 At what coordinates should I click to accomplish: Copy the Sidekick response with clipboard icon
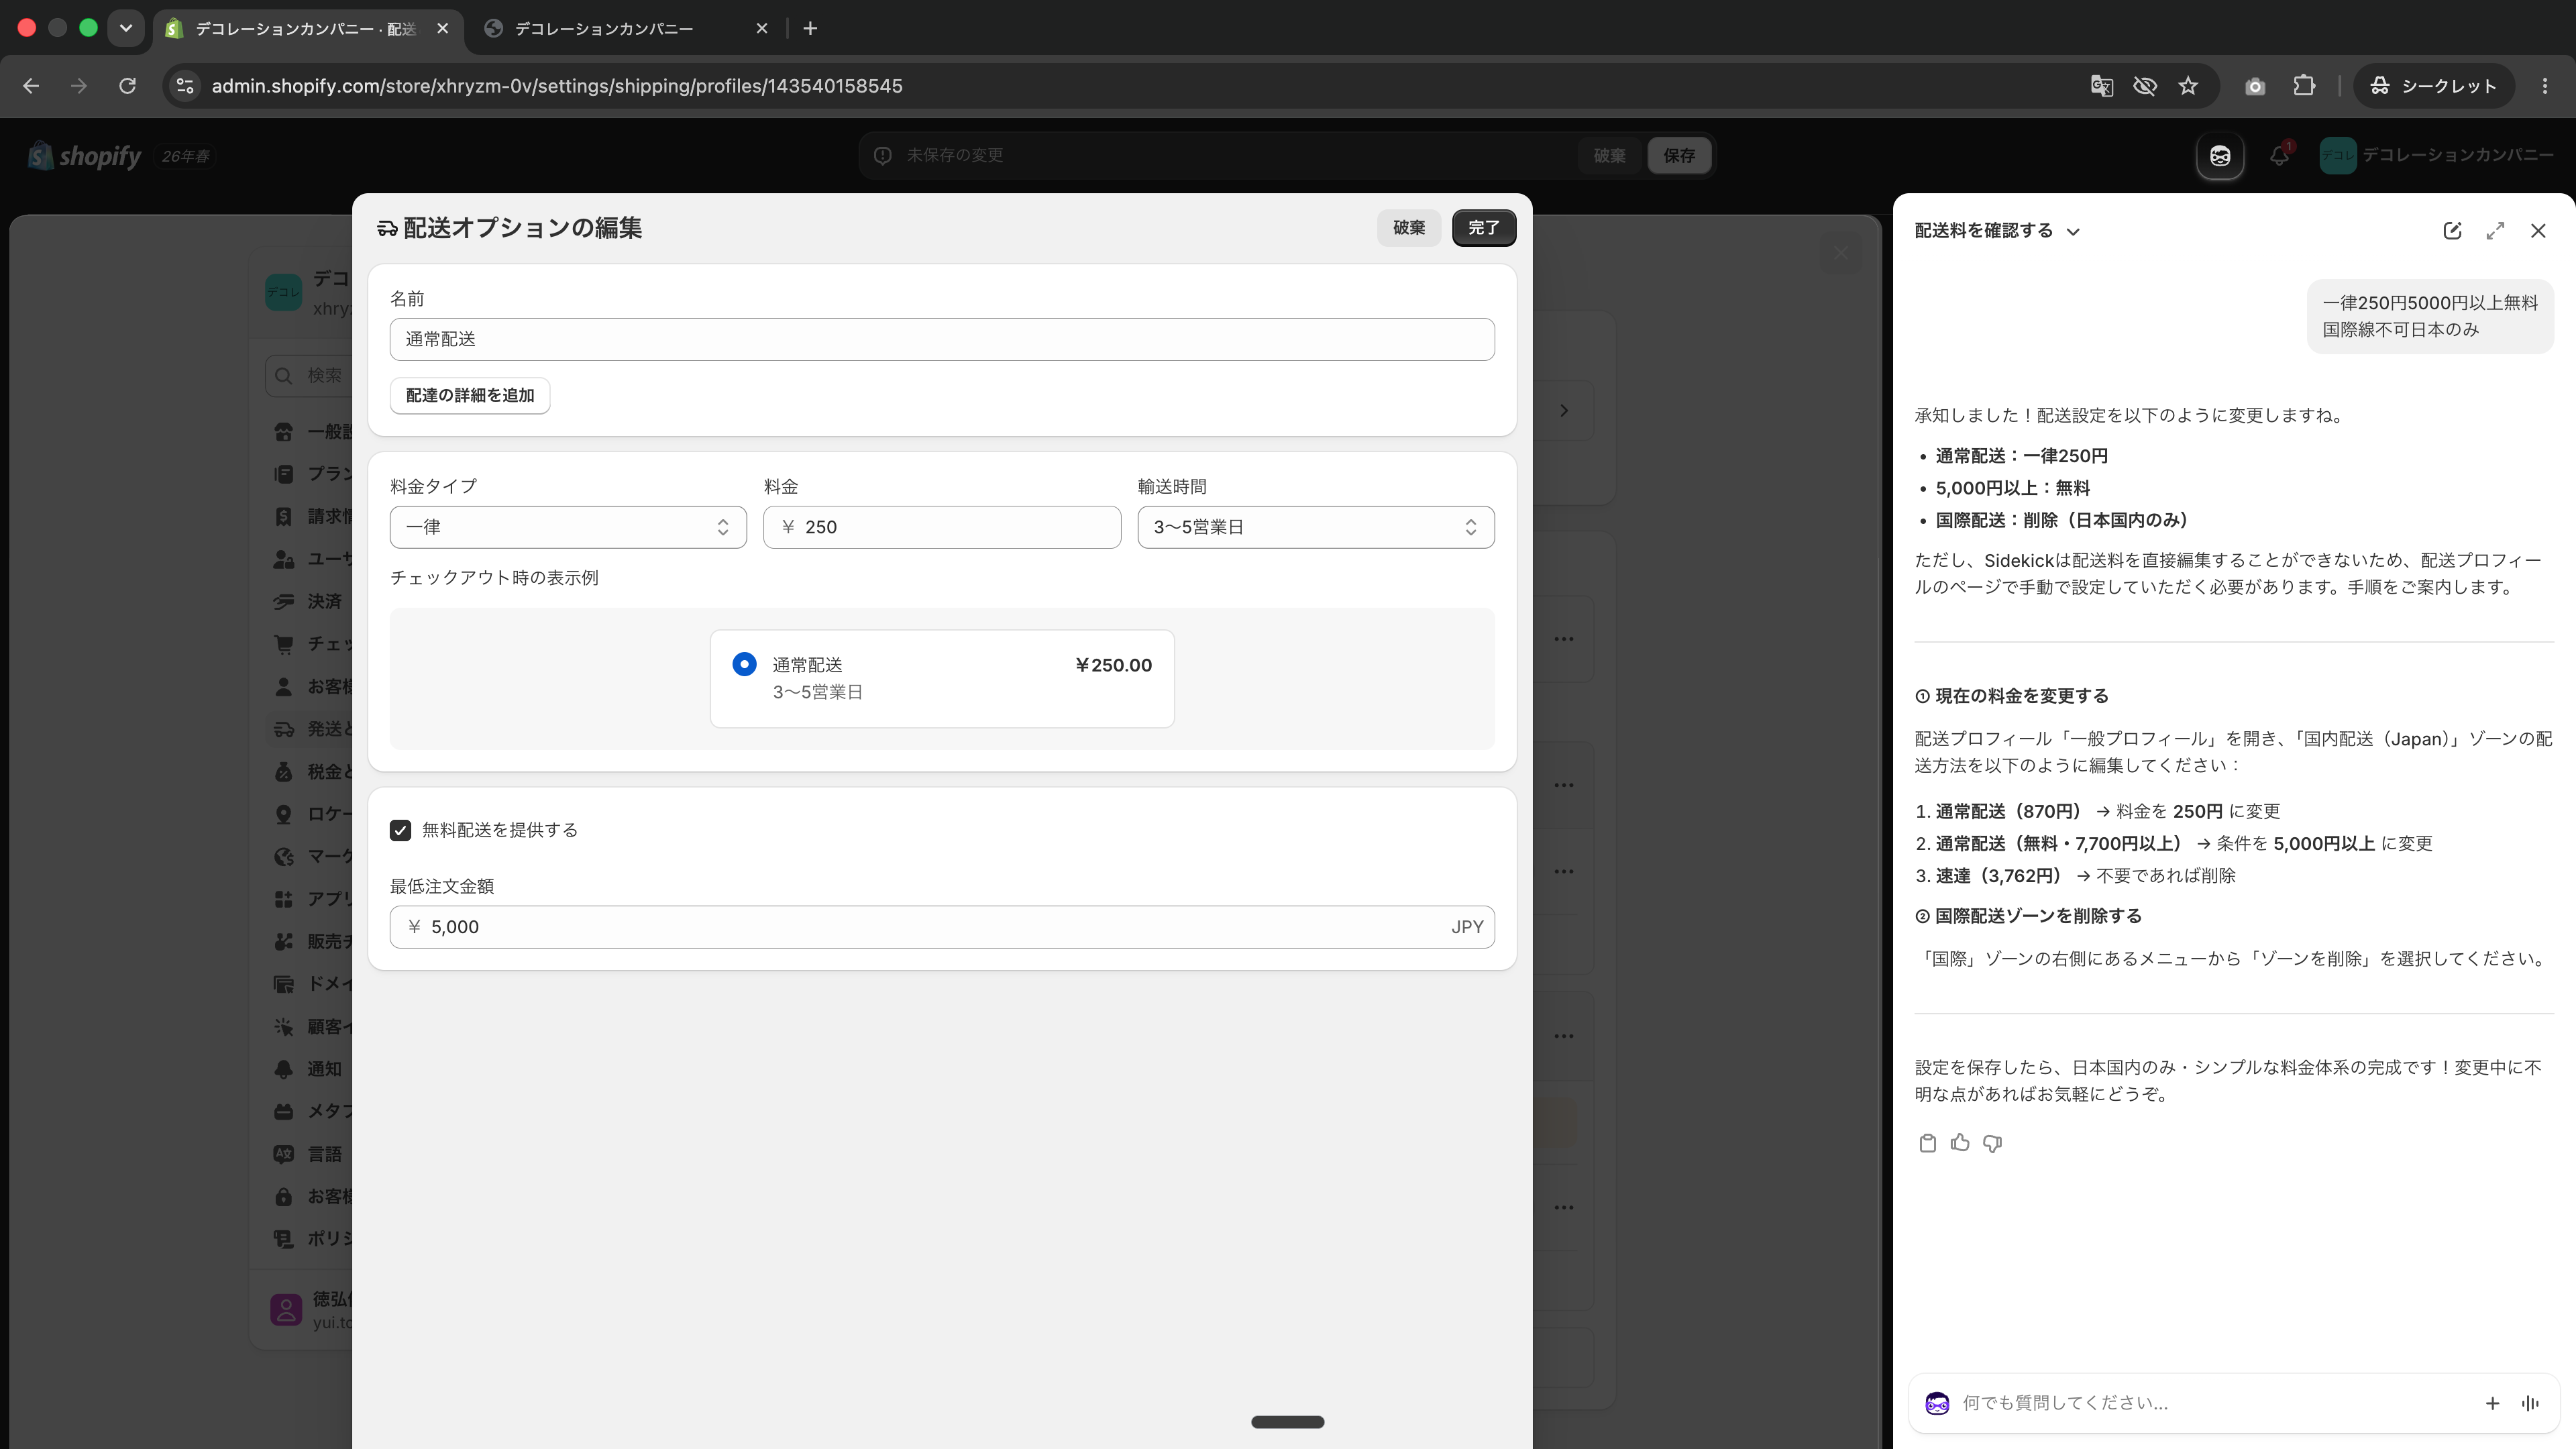click(x=1927, y=1143)
